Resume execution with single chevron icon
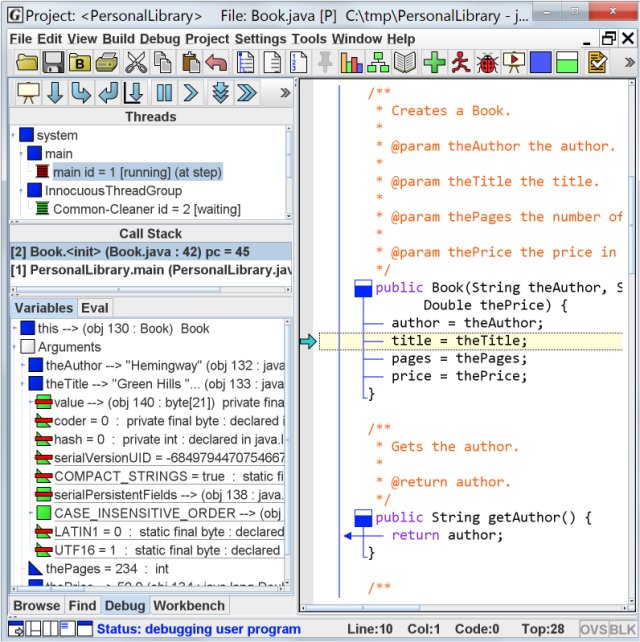 (191, 93)
